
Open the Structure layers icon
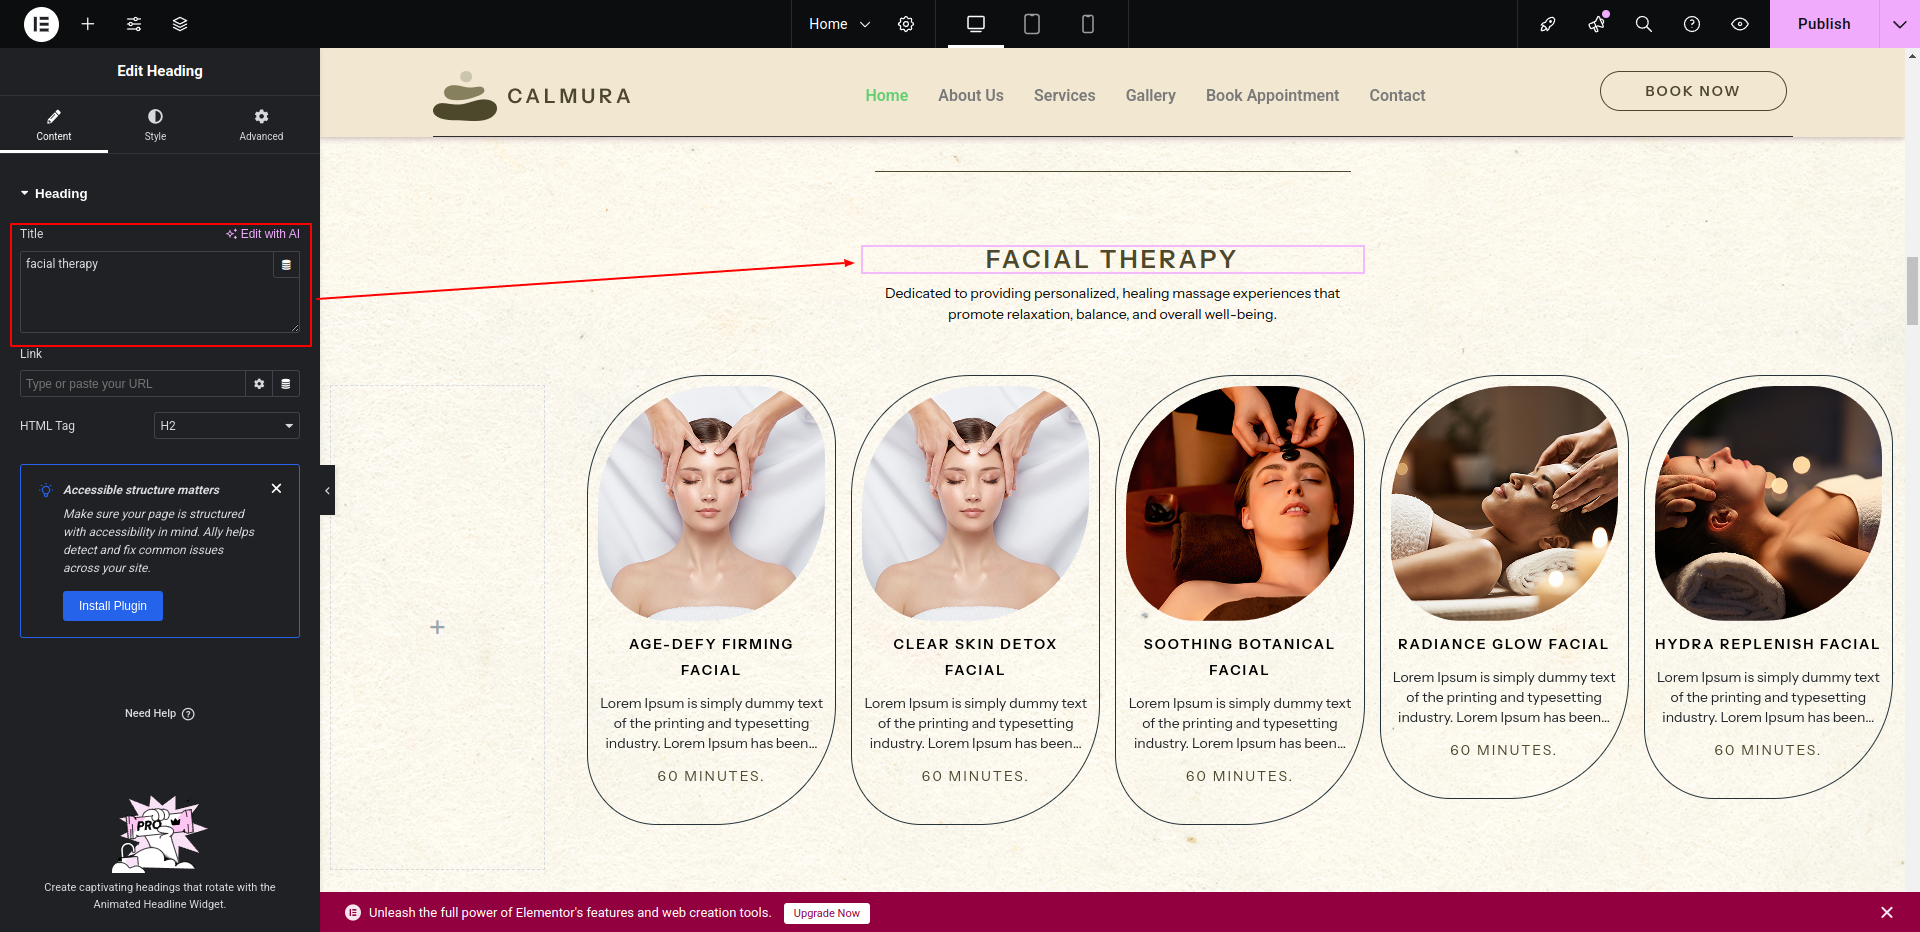pos(180,24)
